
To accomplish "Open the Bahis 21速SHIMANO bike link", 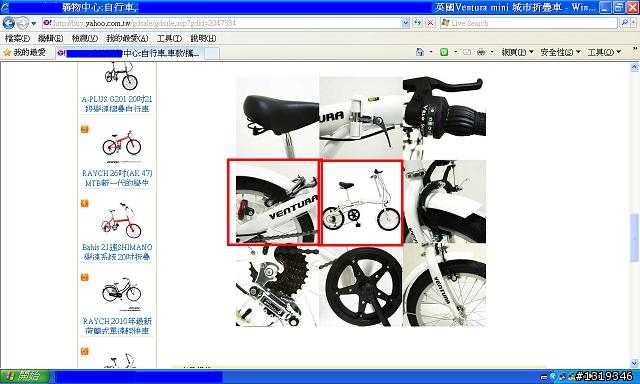I will point(117,252).
